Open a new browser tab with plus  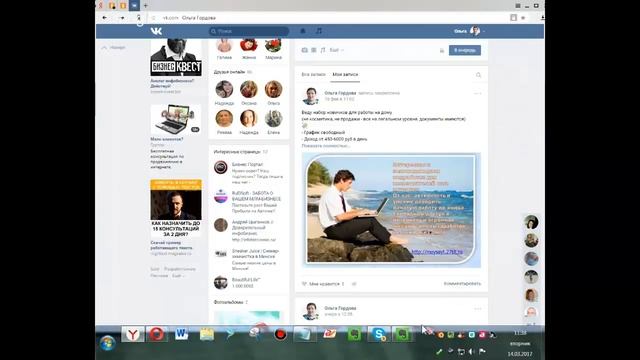[145, 6]
